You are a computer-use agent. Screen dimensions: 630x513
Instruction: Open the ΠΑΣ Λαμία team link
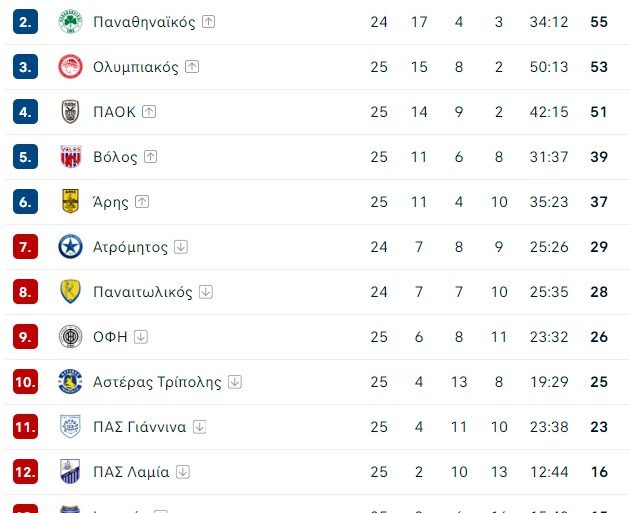[x=130, y=472]
